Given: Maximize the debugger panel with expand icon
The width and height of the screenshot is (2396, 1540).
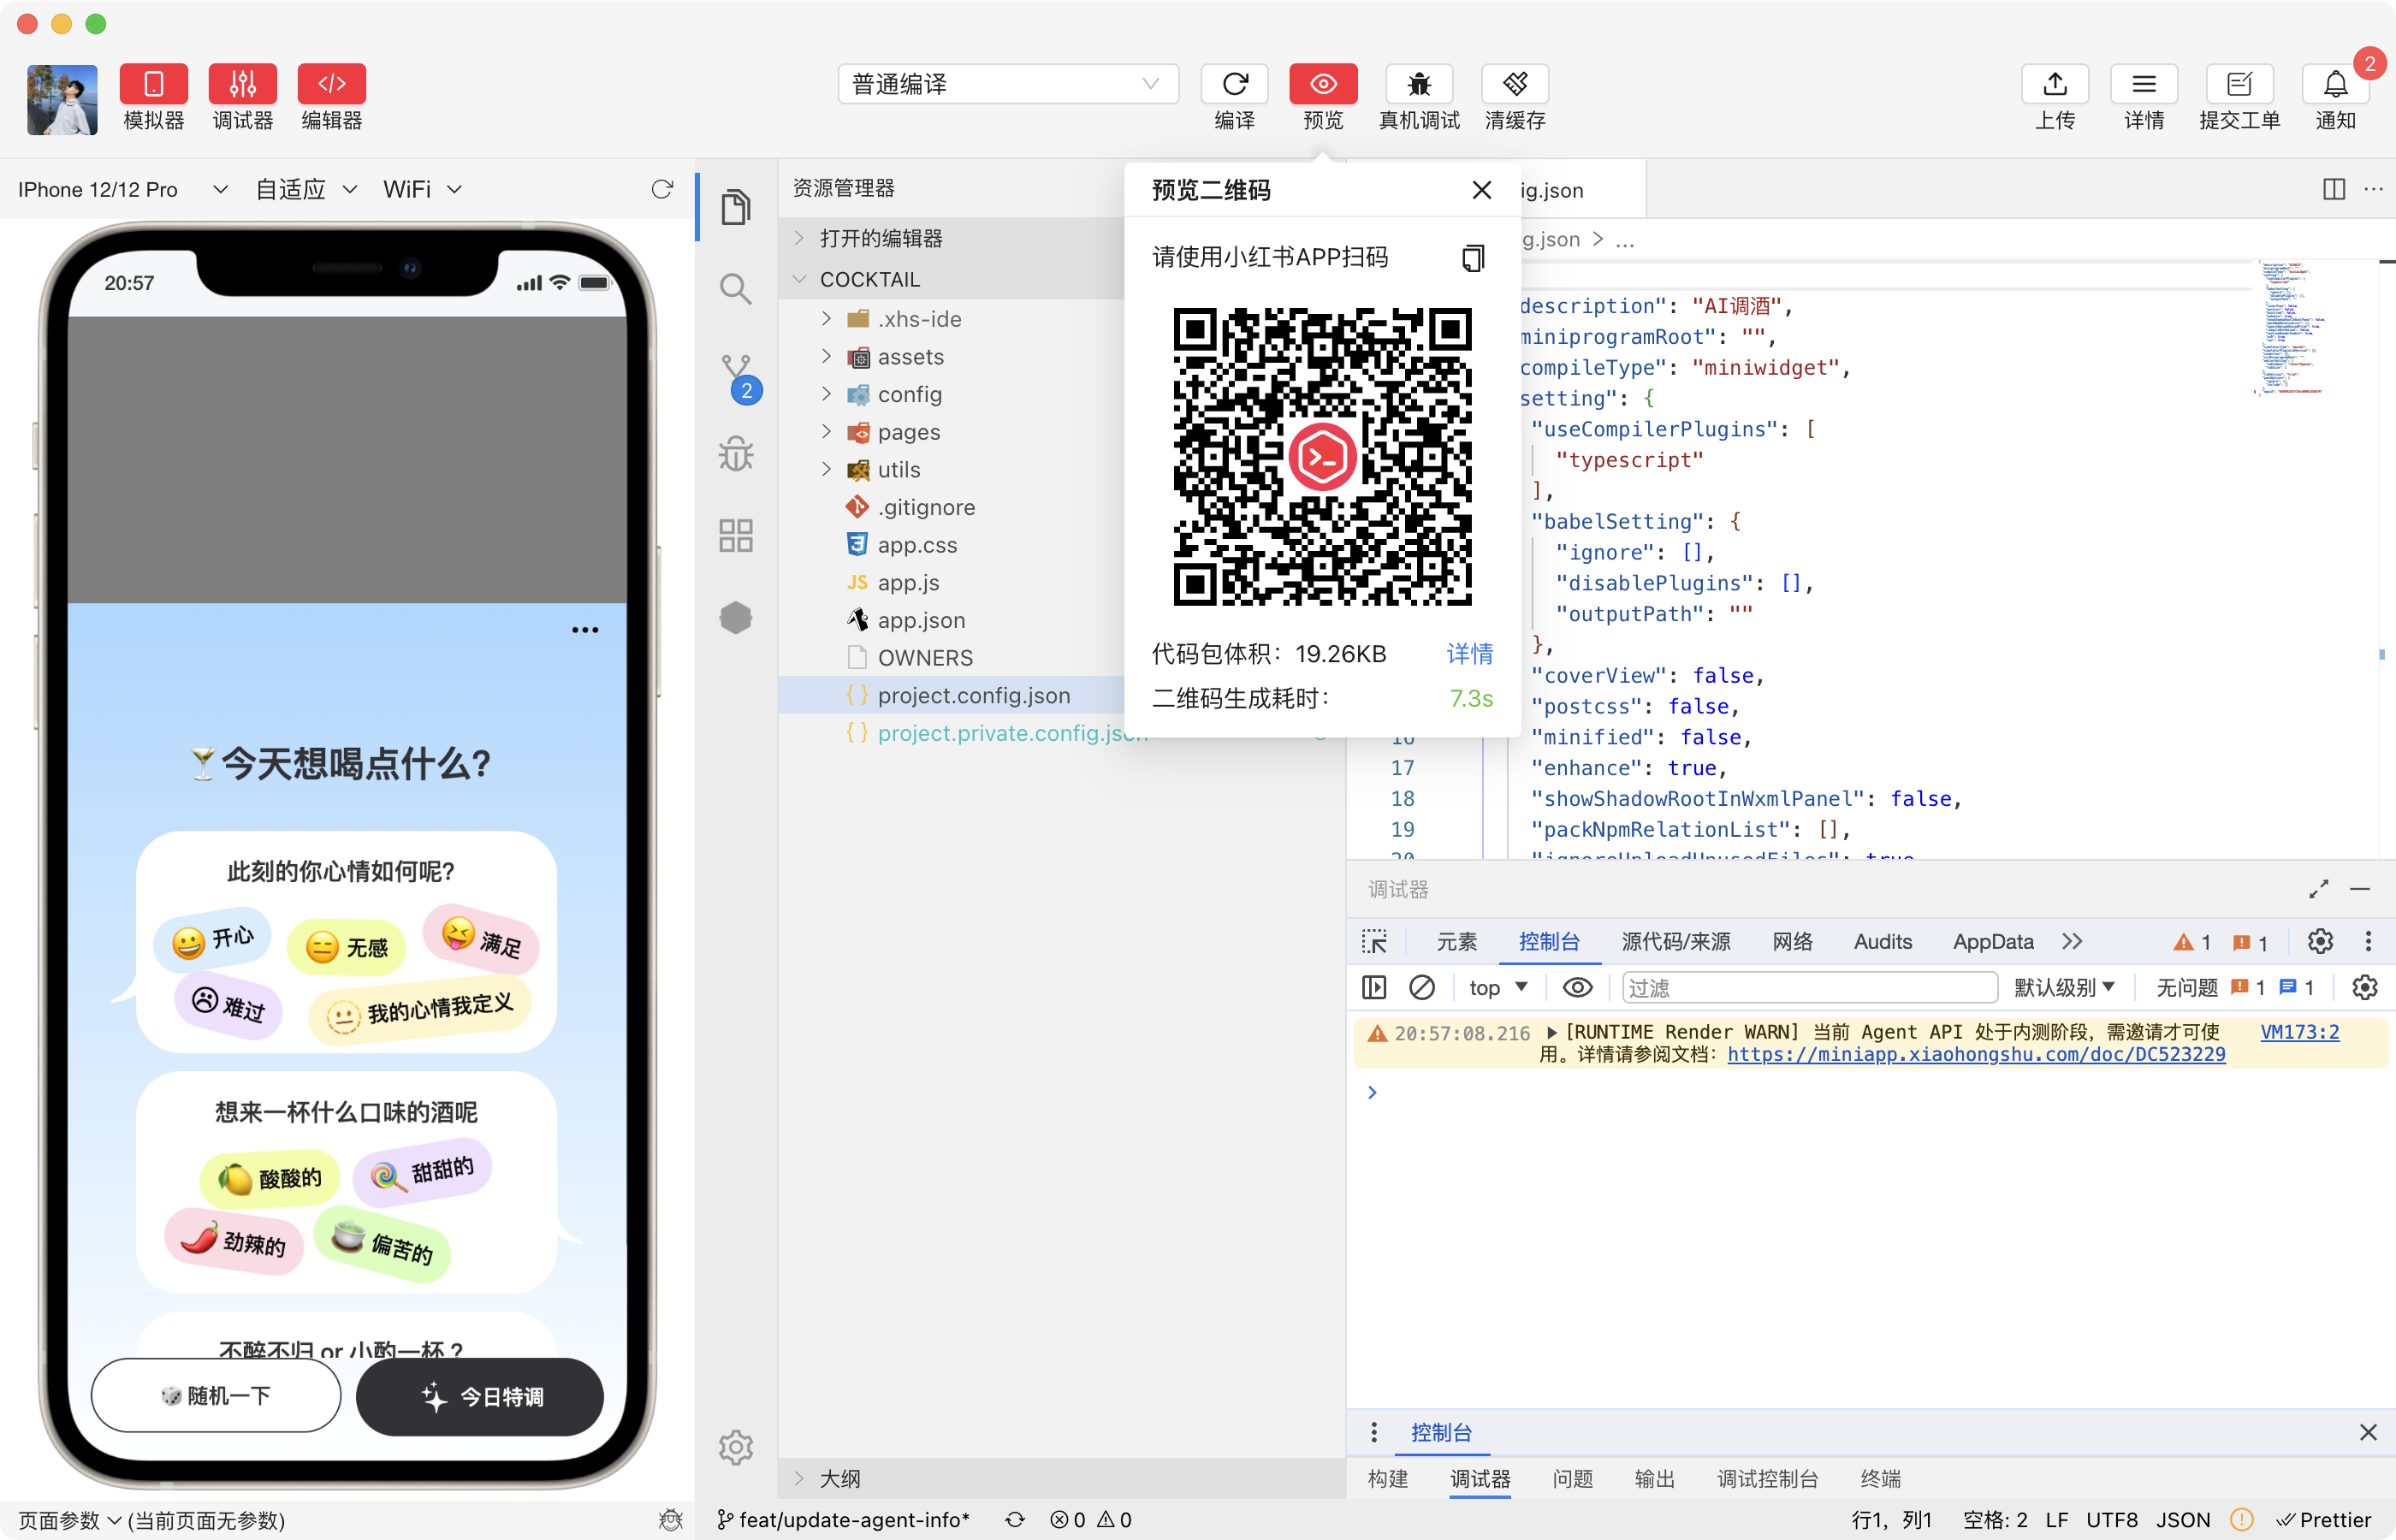Looking at the screenshot, I should click(x=2318, y=889).
